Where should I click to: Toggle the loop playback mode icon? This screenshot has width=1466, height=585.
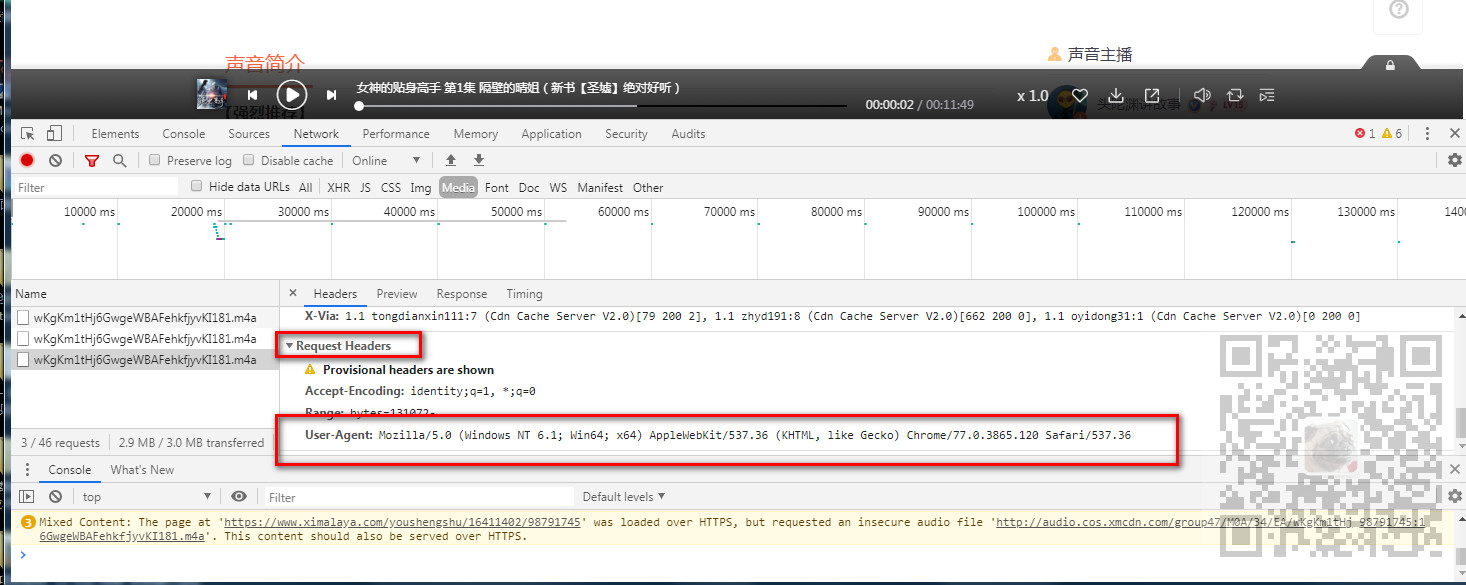coord(1235,96)
